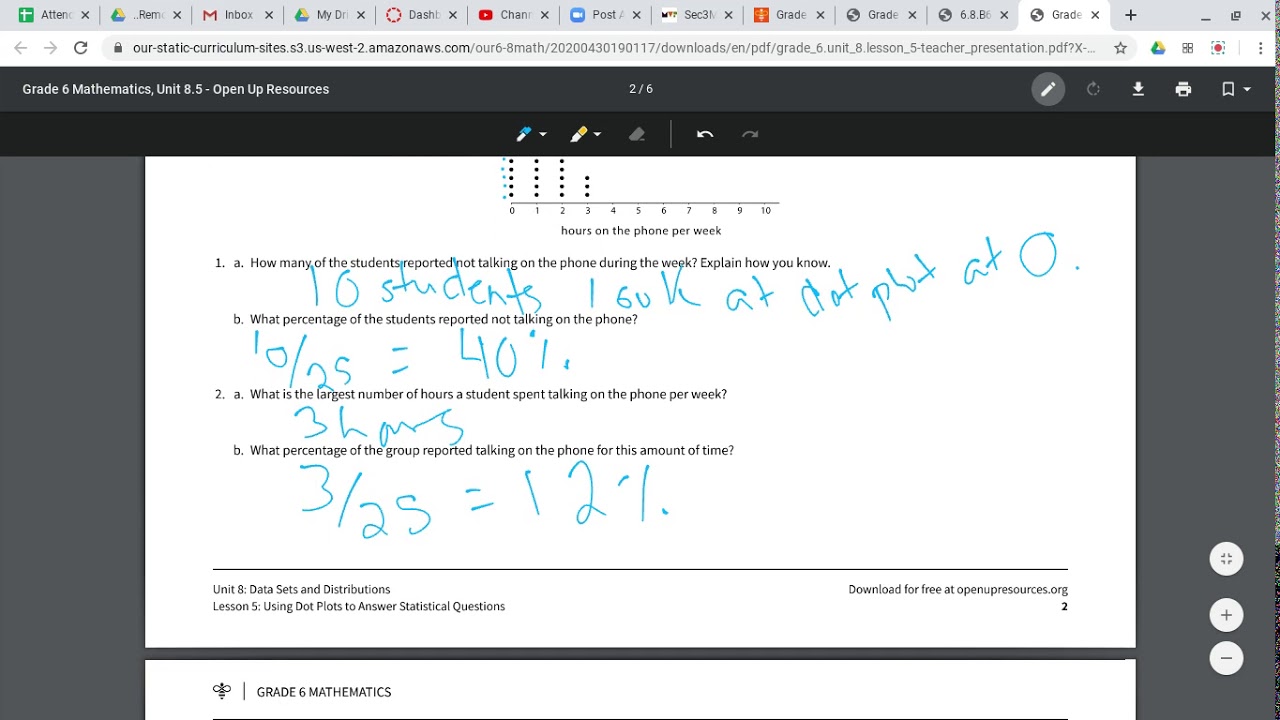This screenshot has height=720, width=1280.
Task: Close the Inbox tab
Action: 269,15
